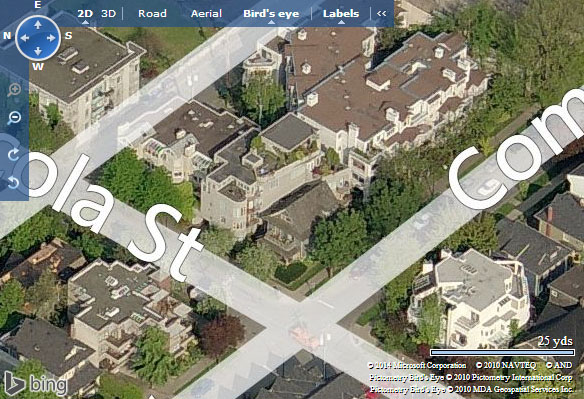Image resolution: width=584 pixels, height=399 pixels.
Task: Toggle map Labels on or off
Action: coord(341,14)
